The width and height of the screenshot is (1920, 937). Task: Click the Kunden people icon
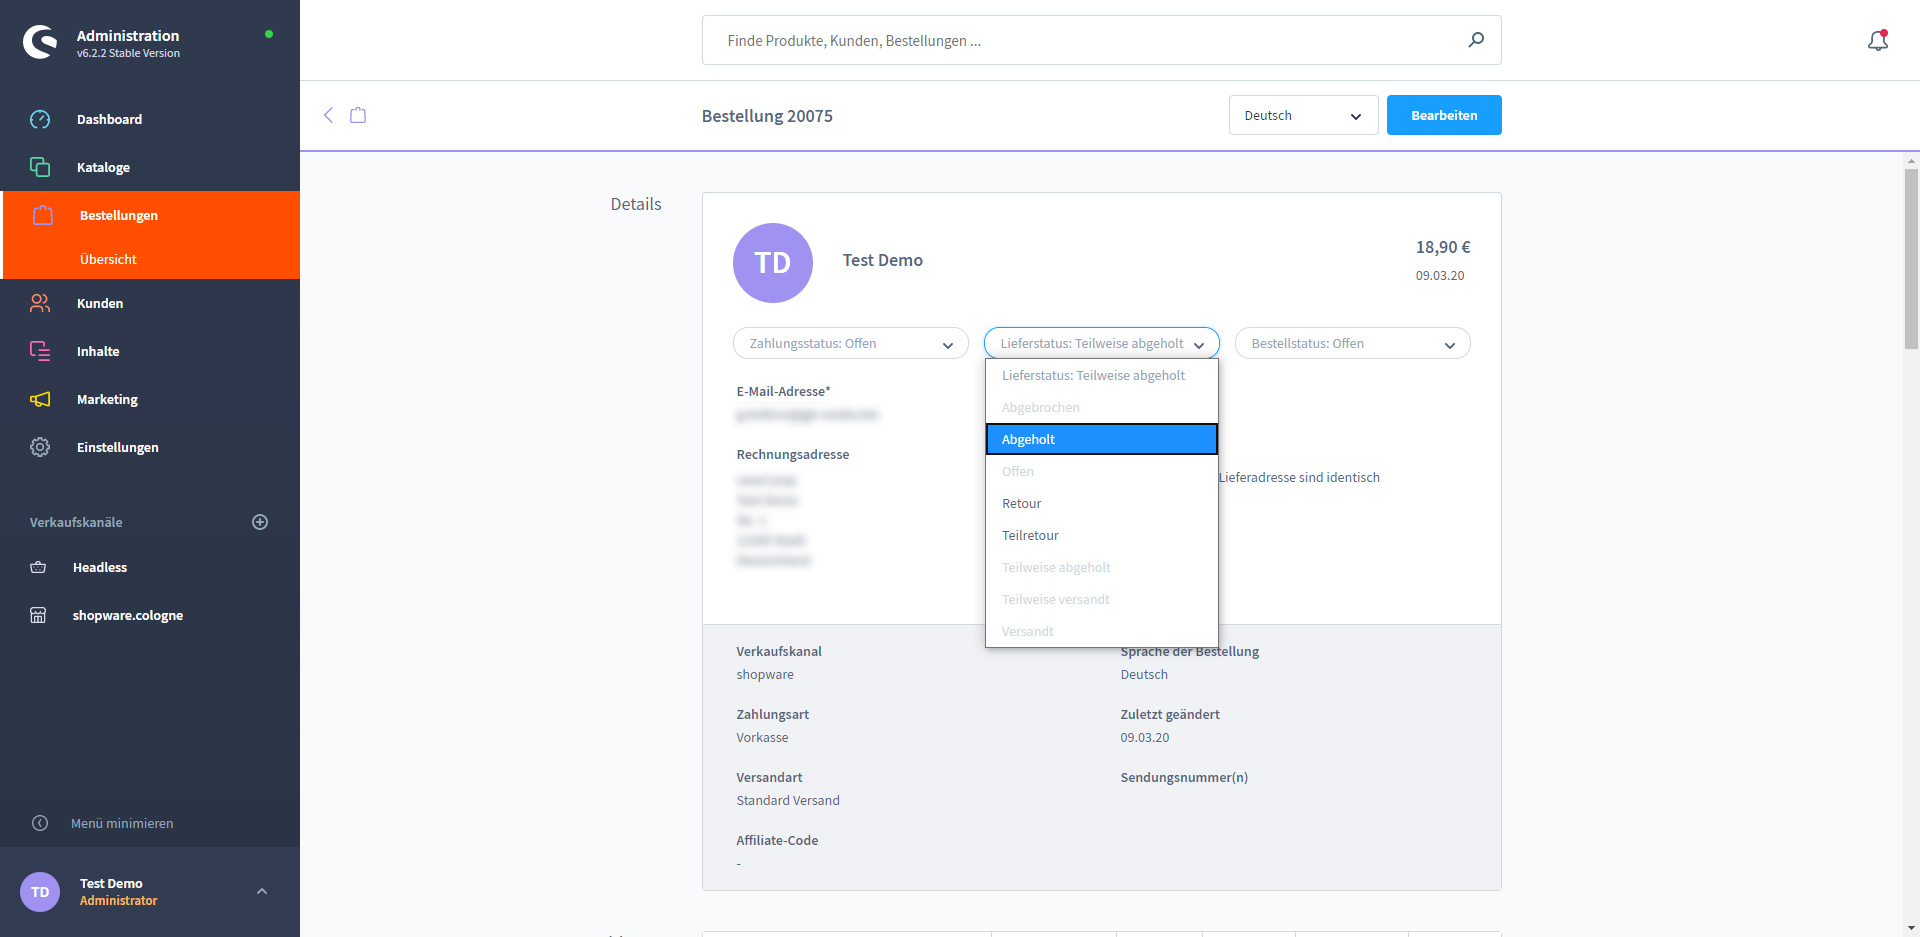(x=40, y=303)
